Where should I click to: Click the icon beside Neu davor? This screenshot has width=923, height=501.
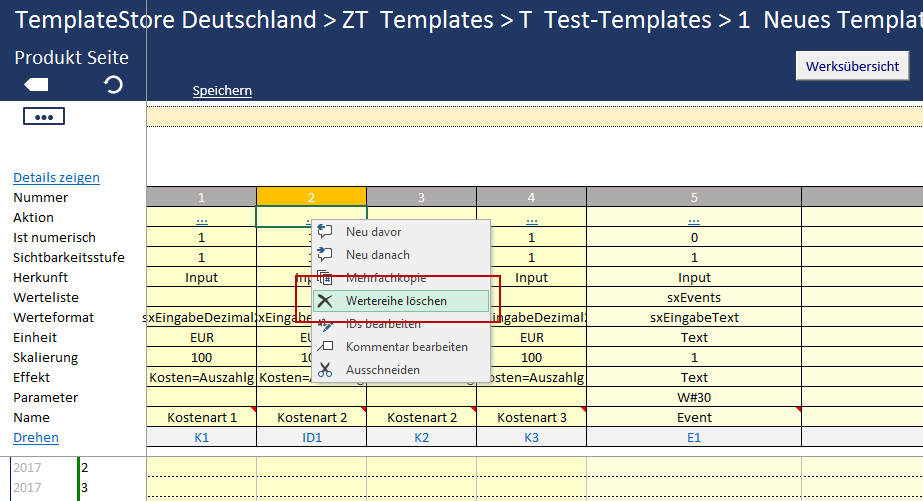[x=324, y=232]
